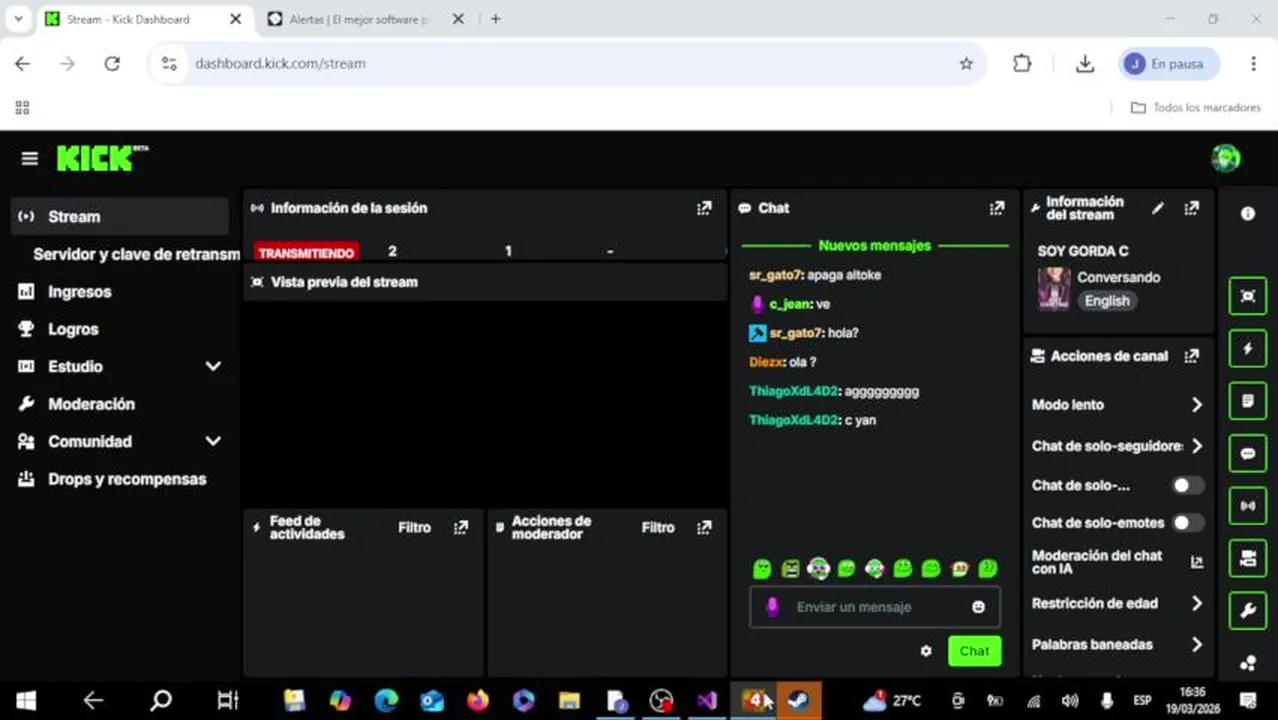1278x720 pixels.
Task: Open Restricción de edad options arrow
Action: point(1197,603)
